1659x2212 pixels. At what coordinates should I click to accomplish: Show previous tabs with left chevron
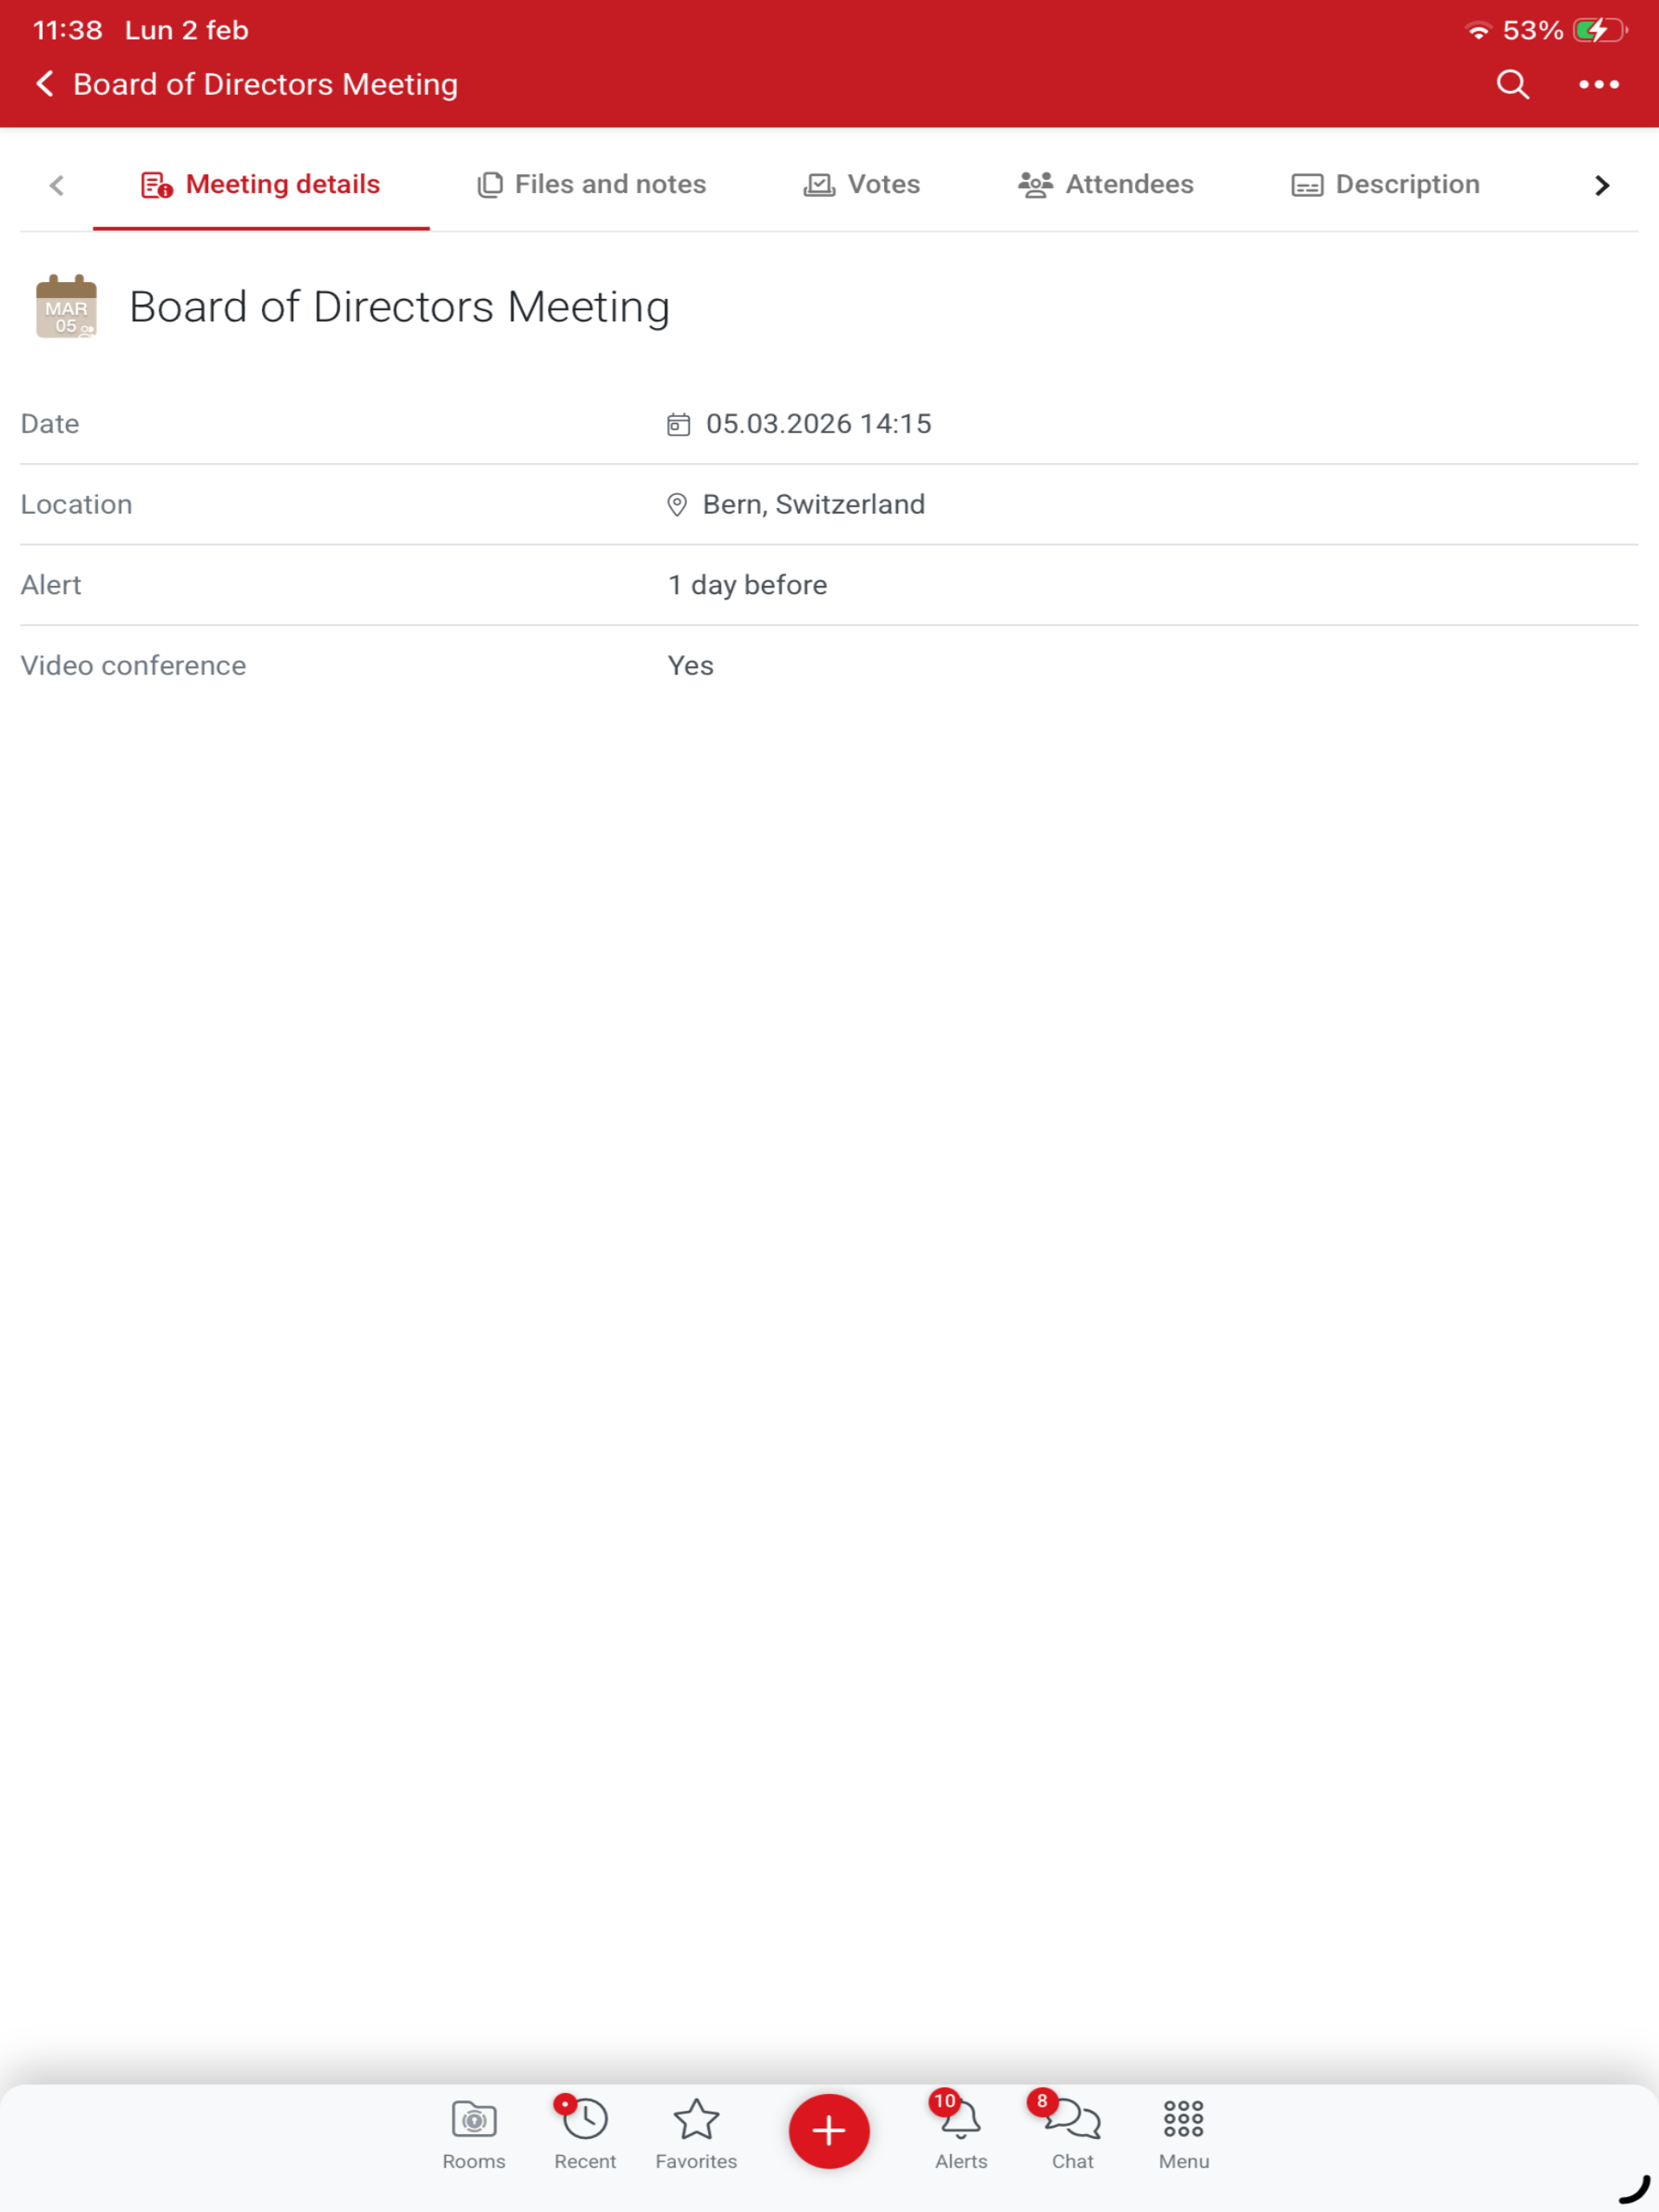click(57, 185)
